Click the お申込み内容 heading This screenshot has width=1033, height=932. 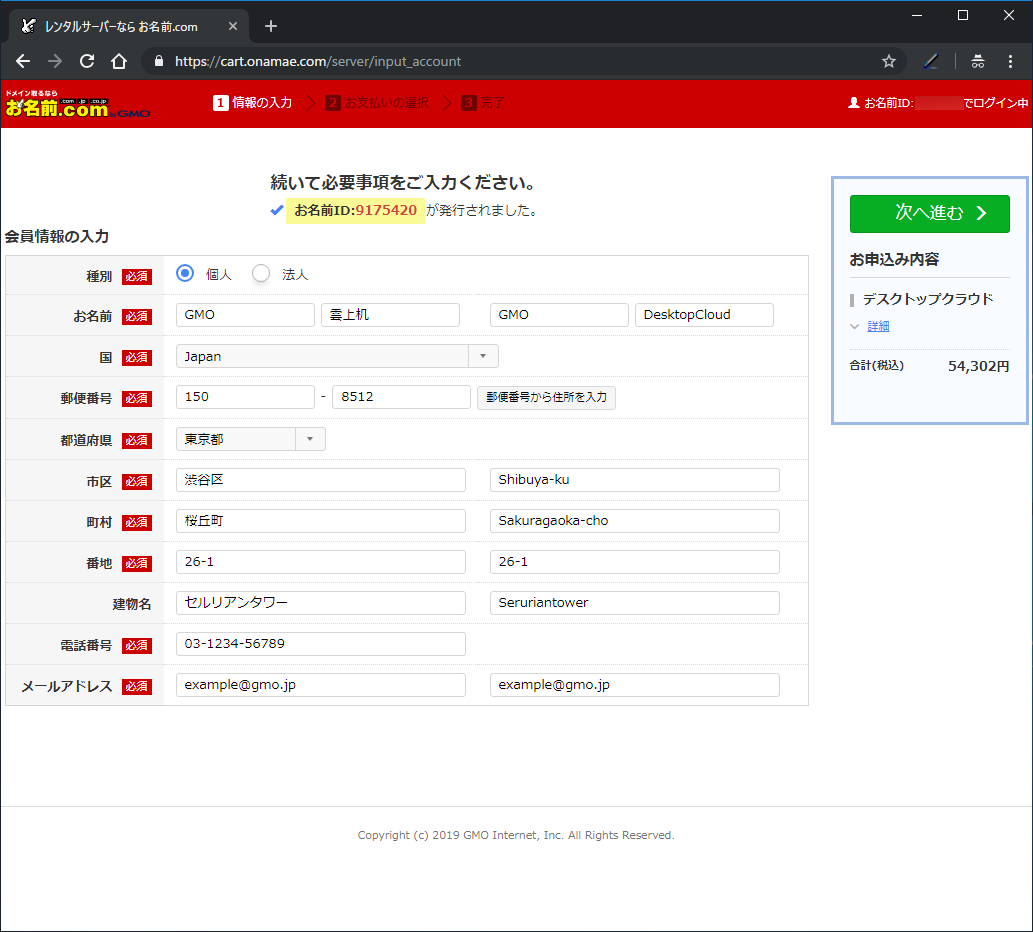(894, 260)
